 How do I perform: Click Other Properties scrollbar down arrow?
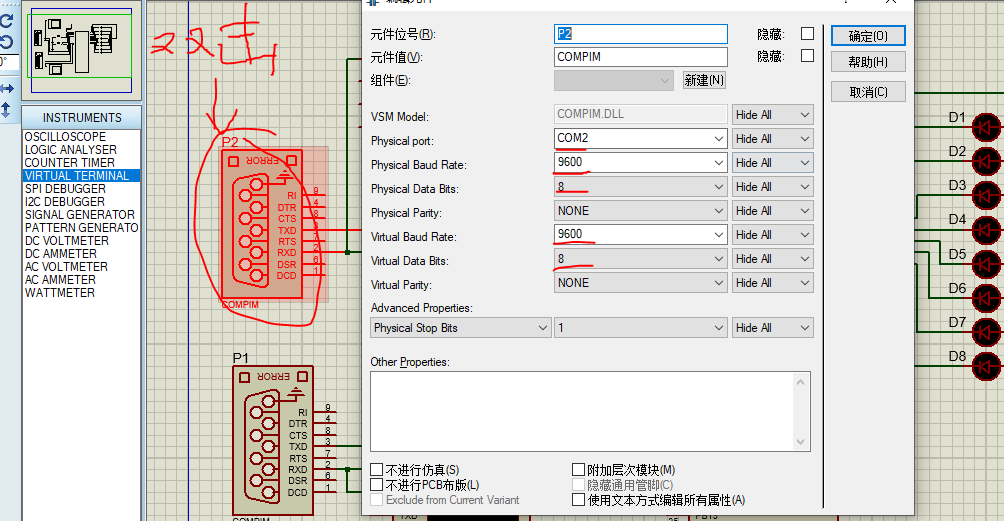tap(800, 442)
